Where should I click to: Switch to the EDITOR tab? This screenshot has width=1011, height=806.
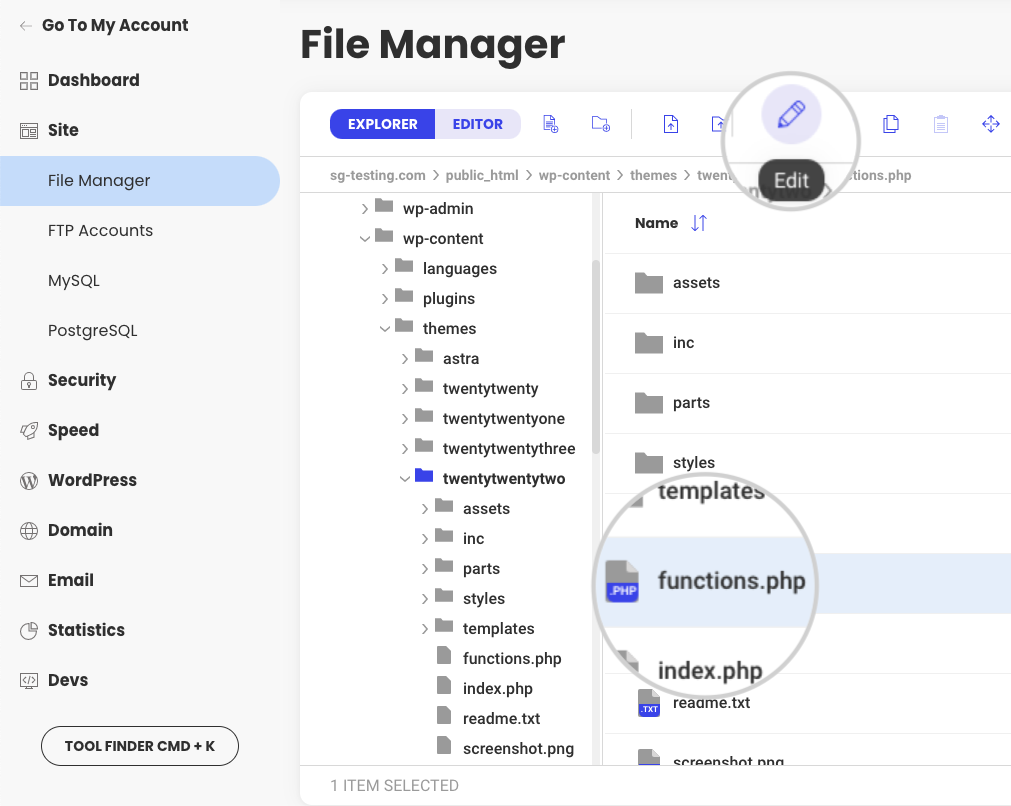click(478, 124)
